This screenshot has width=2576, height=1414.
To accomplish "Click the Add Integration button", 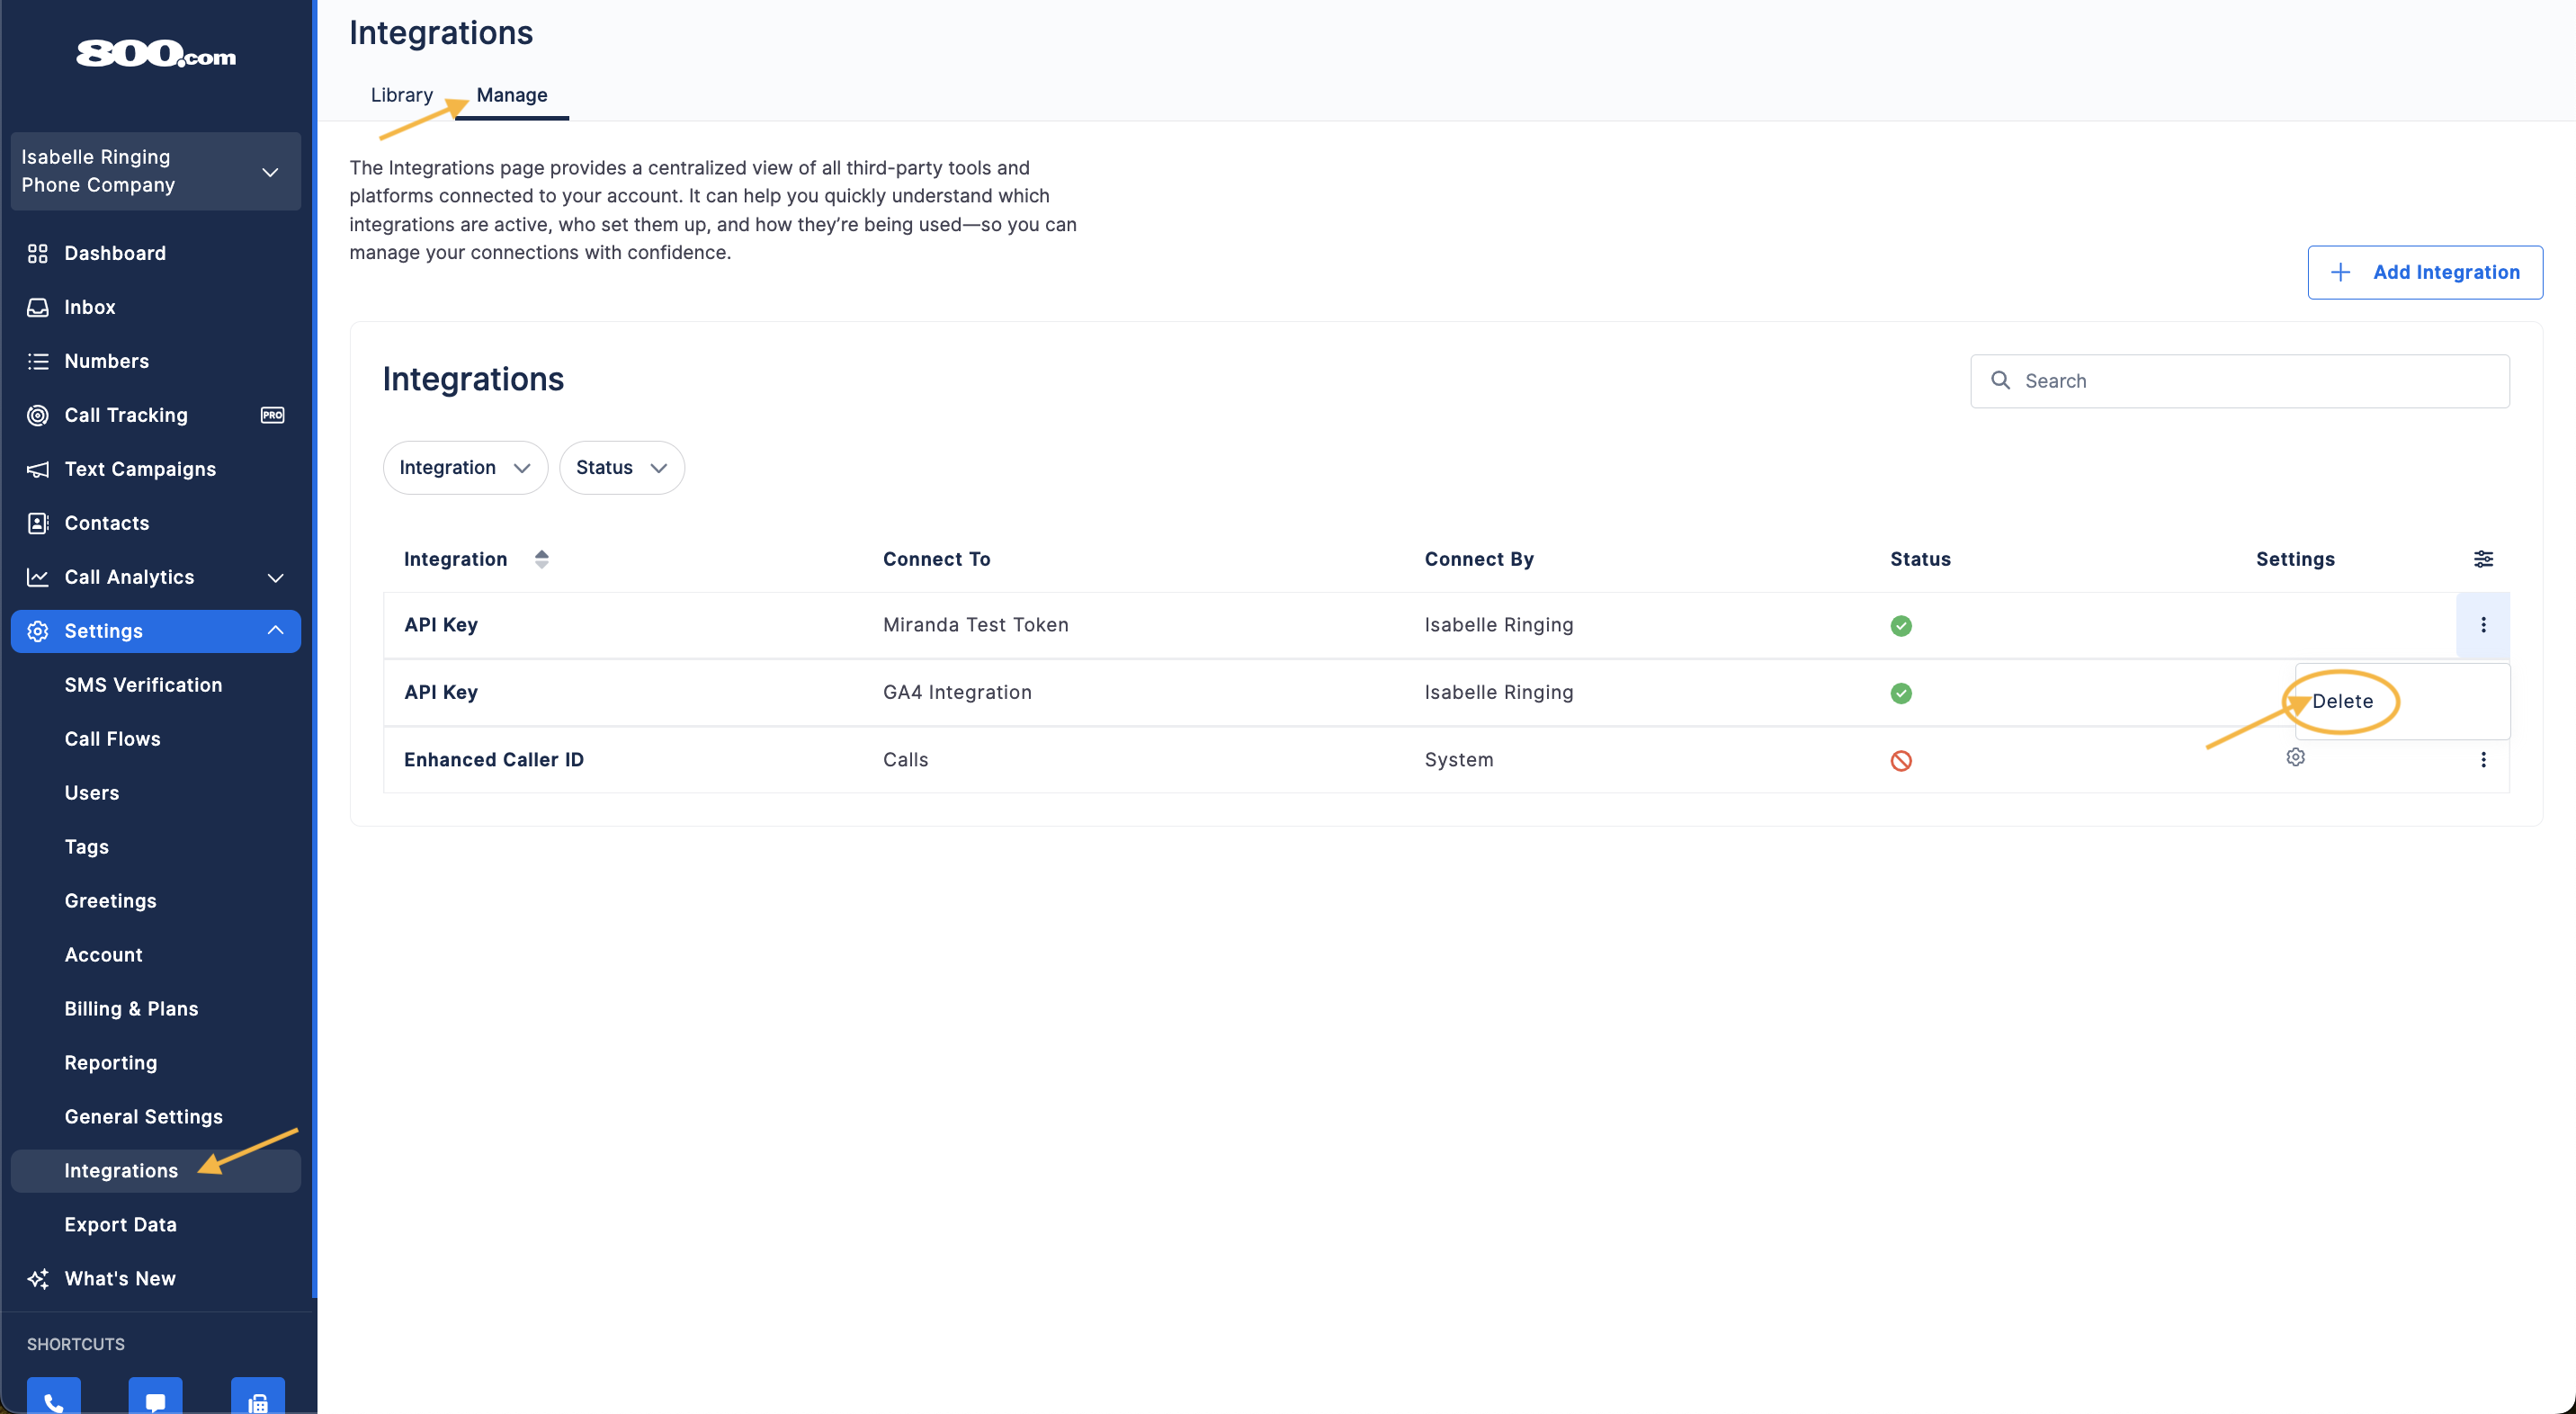I will (x=2425, y=272).
